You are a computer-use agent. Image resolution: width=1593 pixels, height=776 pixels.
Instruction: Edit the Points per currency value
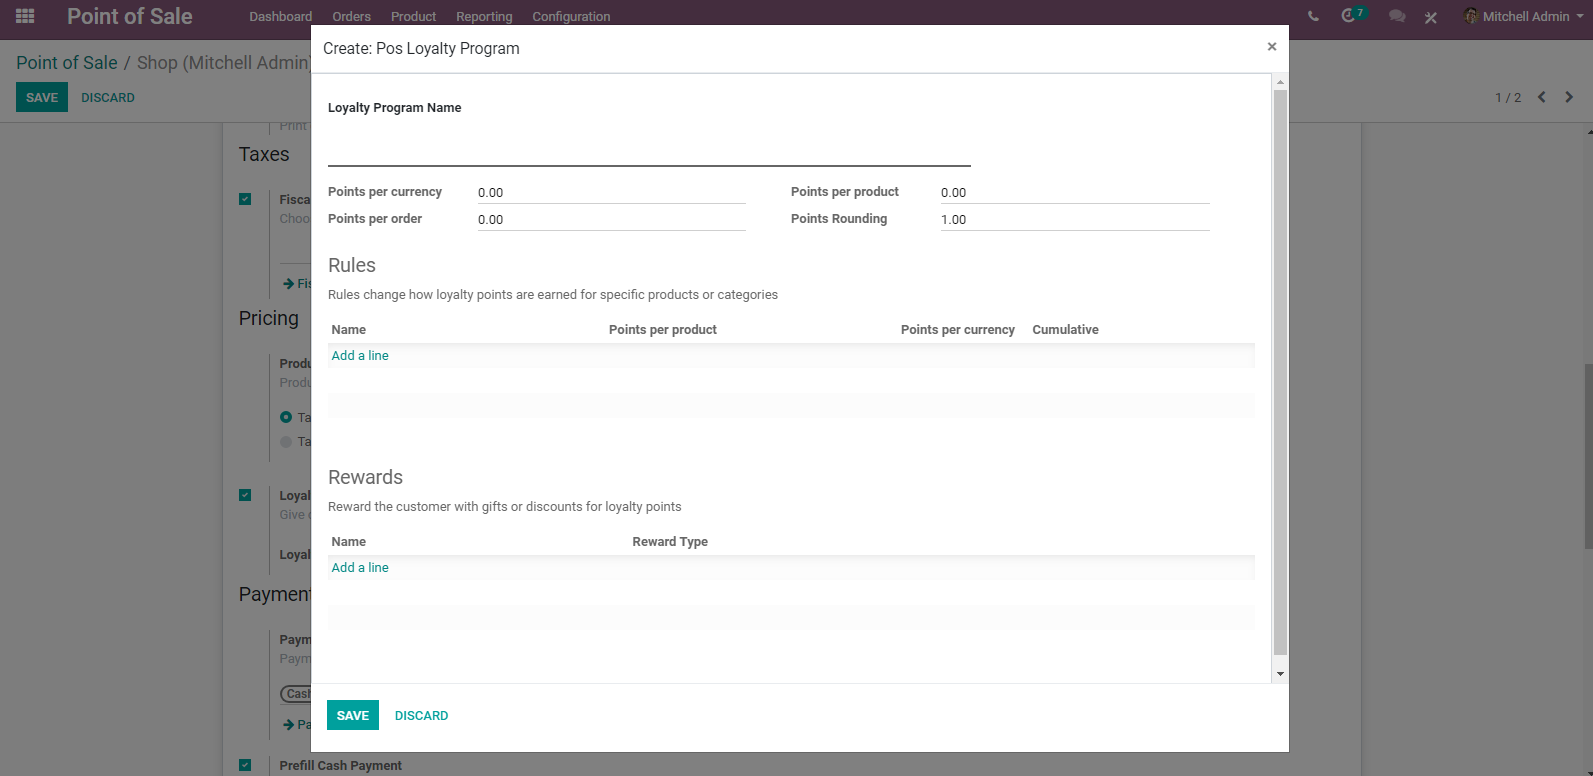[611, 192]
